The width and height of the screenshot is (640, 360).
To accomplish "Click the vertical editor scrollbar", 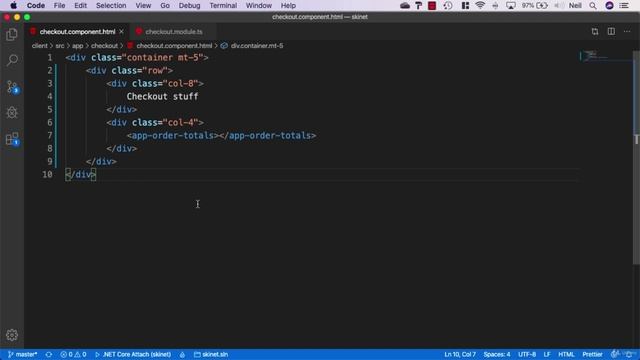I will point(636,159).
